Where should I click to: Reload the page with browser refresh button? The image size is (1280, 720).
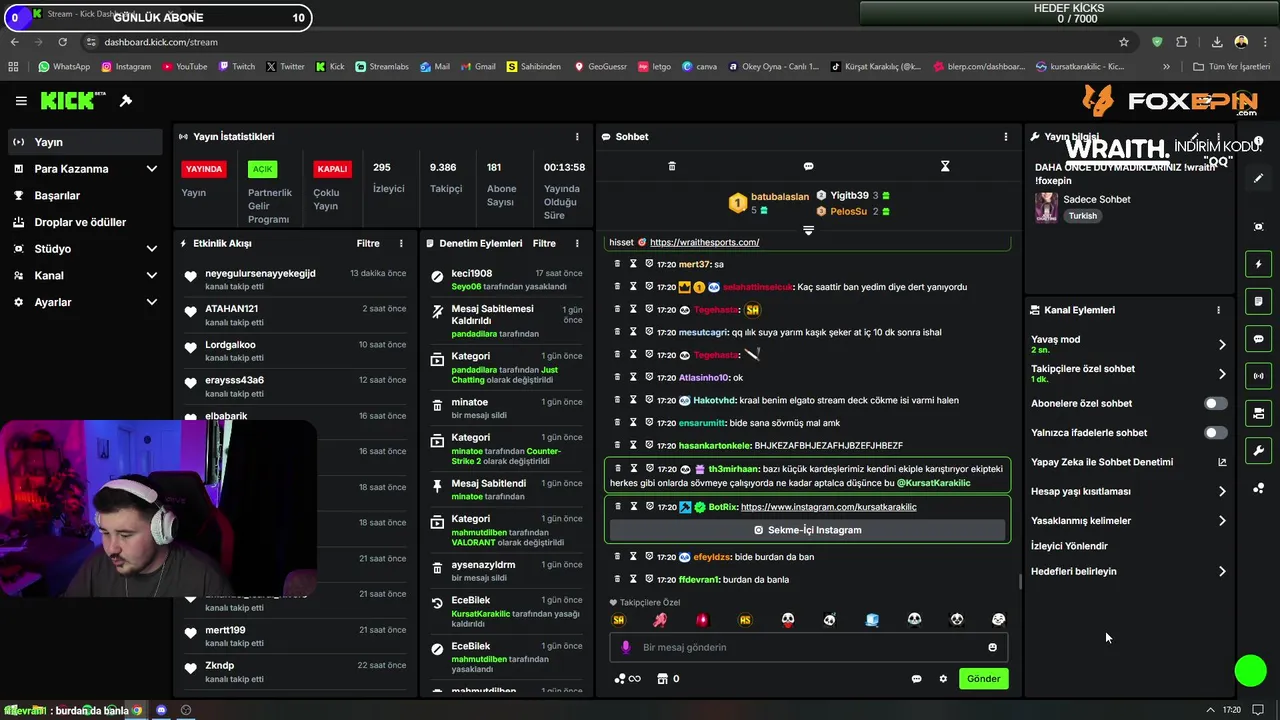62,42
